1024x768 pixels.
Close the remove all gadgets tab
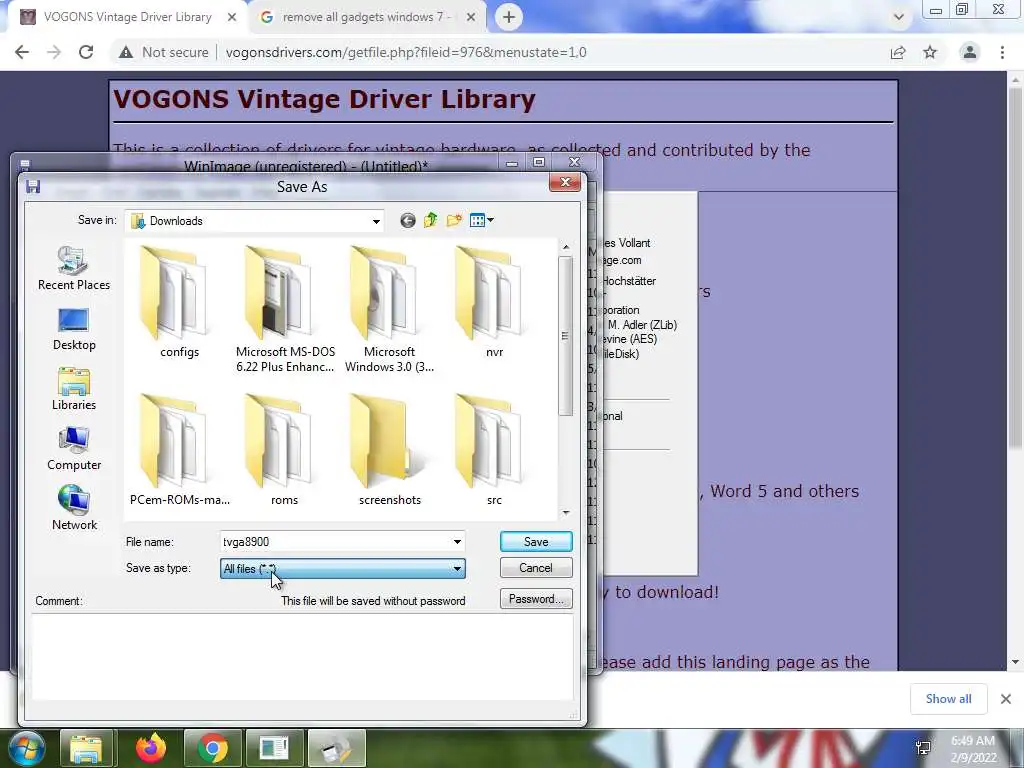pyautogui.click(x=471, y=18)
